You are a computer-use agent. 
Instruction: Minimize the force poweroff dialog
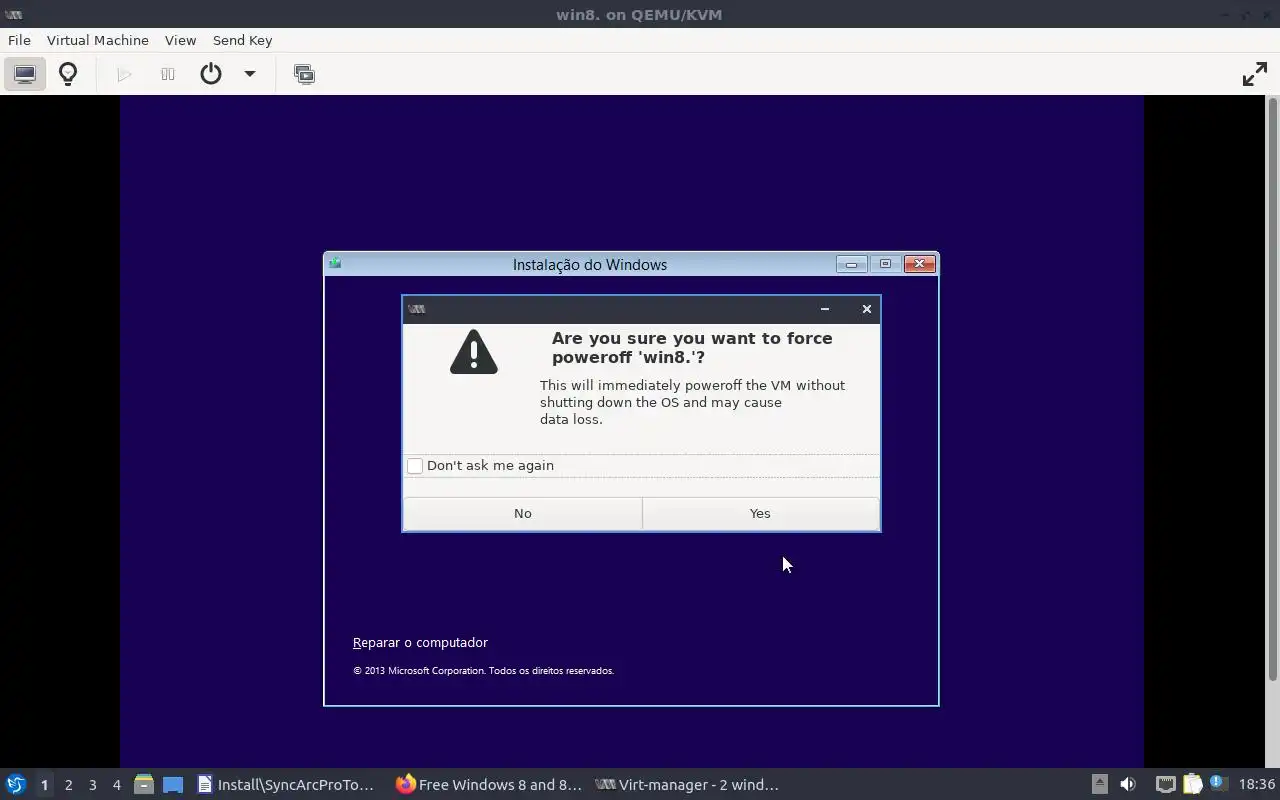click(x=825, y=309)
